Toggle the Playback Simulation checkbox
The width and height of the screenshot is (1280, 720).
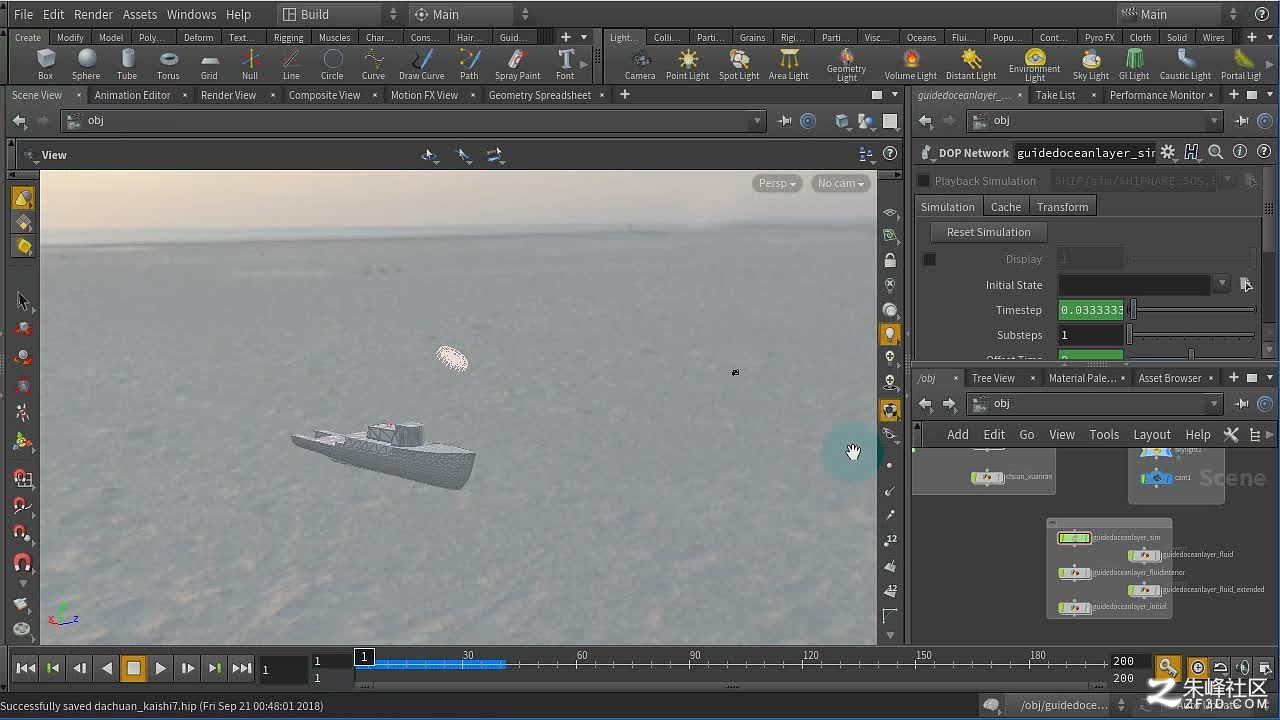[x=924, y=181]
